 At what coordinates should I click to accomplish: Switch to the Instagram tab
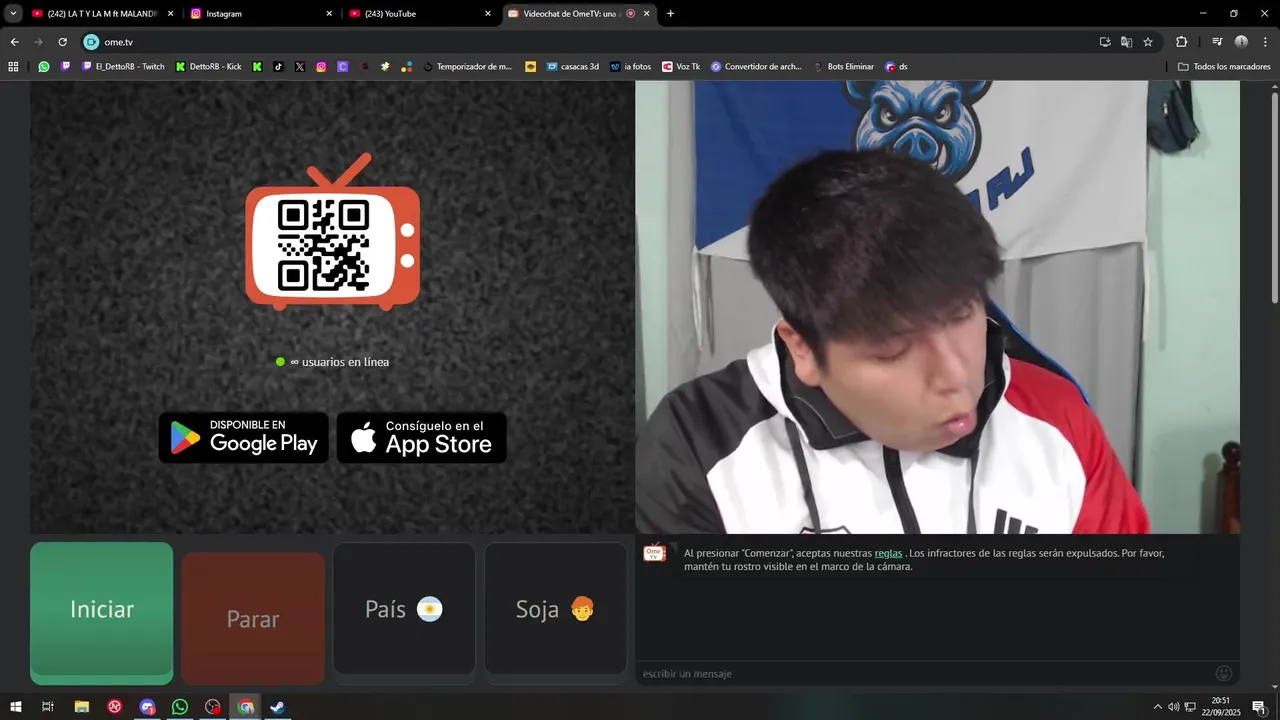coord(263,14)
